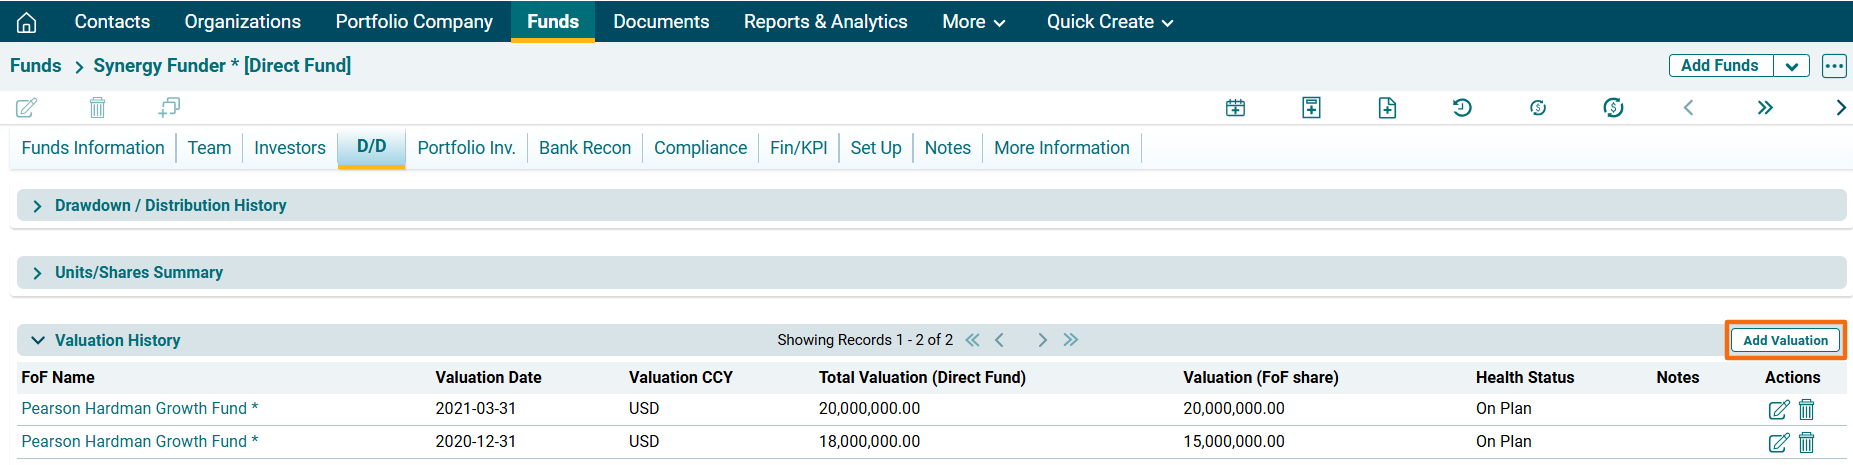Click the clock history icon in toolbar
This screenshot has width=1853, height=465.
[1462, 108]
